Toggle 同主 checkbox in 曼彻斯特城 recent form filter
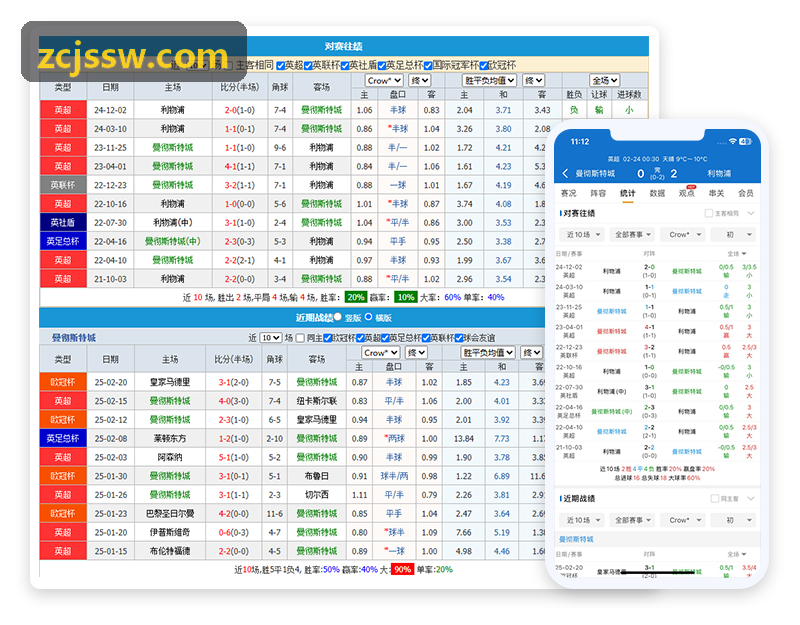This screenshot has height=625, width=800. [301, 338]
